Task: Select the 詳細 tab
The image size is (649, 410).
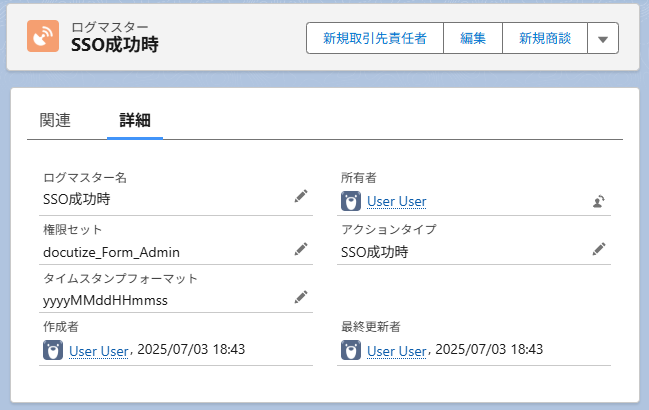Action: [135, 120]
